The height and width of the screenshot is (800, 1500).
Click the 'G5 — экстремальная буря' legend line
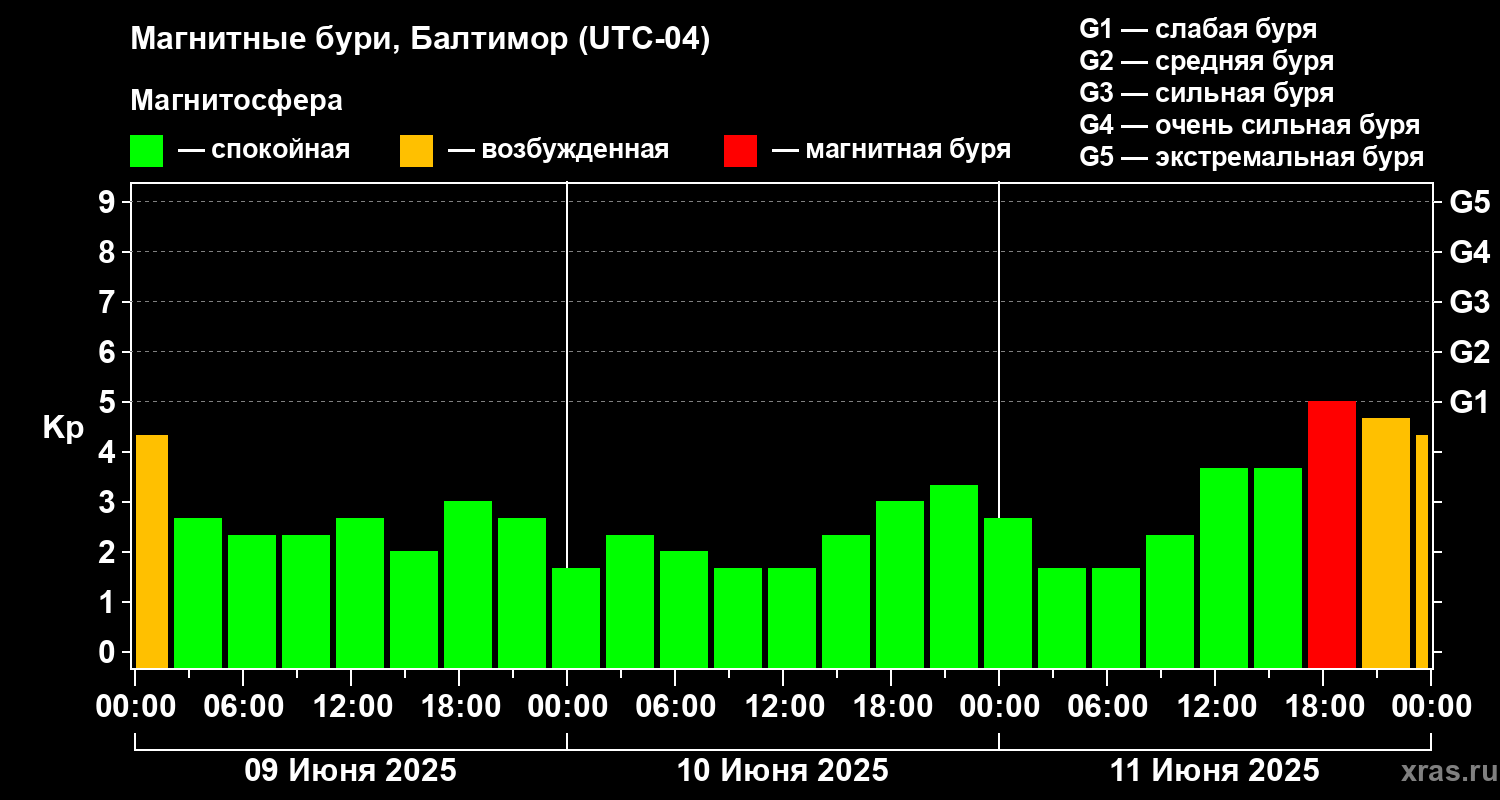[x=1252, y=157]
